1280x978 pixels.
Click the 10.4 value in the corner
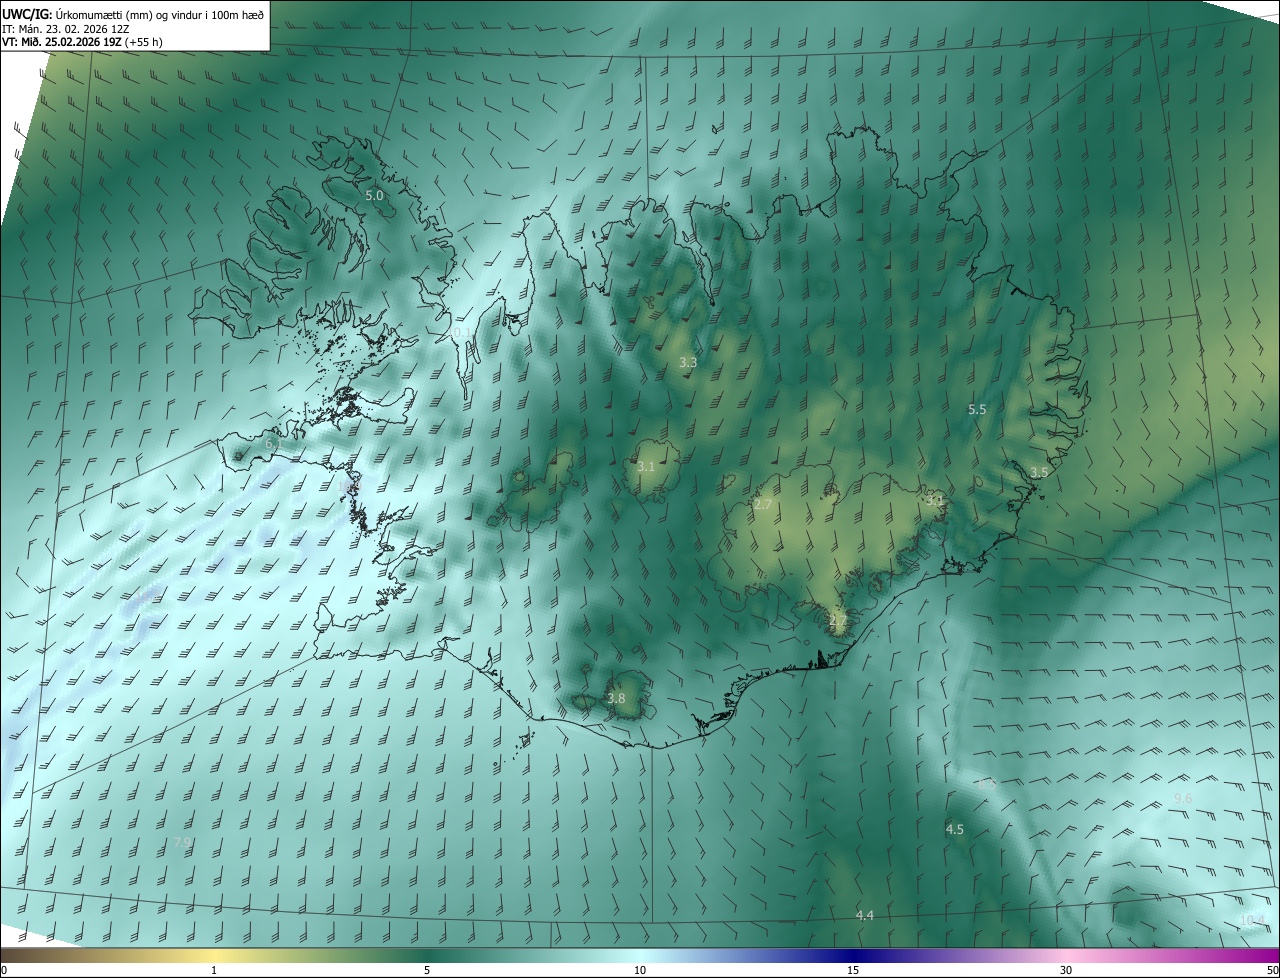pos(1252,920)
